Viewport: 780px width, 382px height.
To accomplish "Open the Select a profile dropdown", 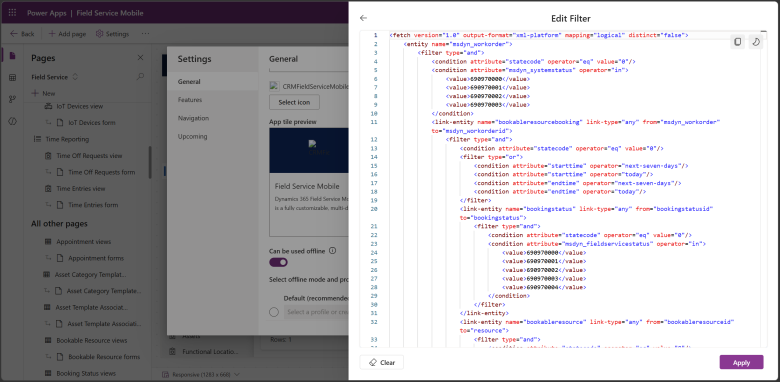I will [316, 312].
